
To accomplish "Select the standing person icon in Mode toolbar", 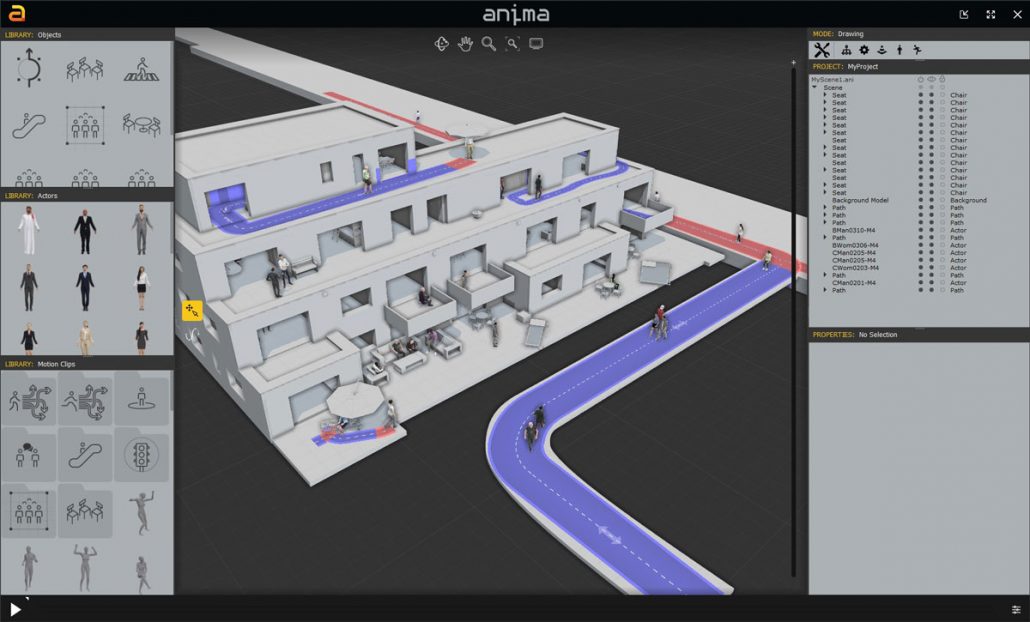I will (x=899, y=50).
